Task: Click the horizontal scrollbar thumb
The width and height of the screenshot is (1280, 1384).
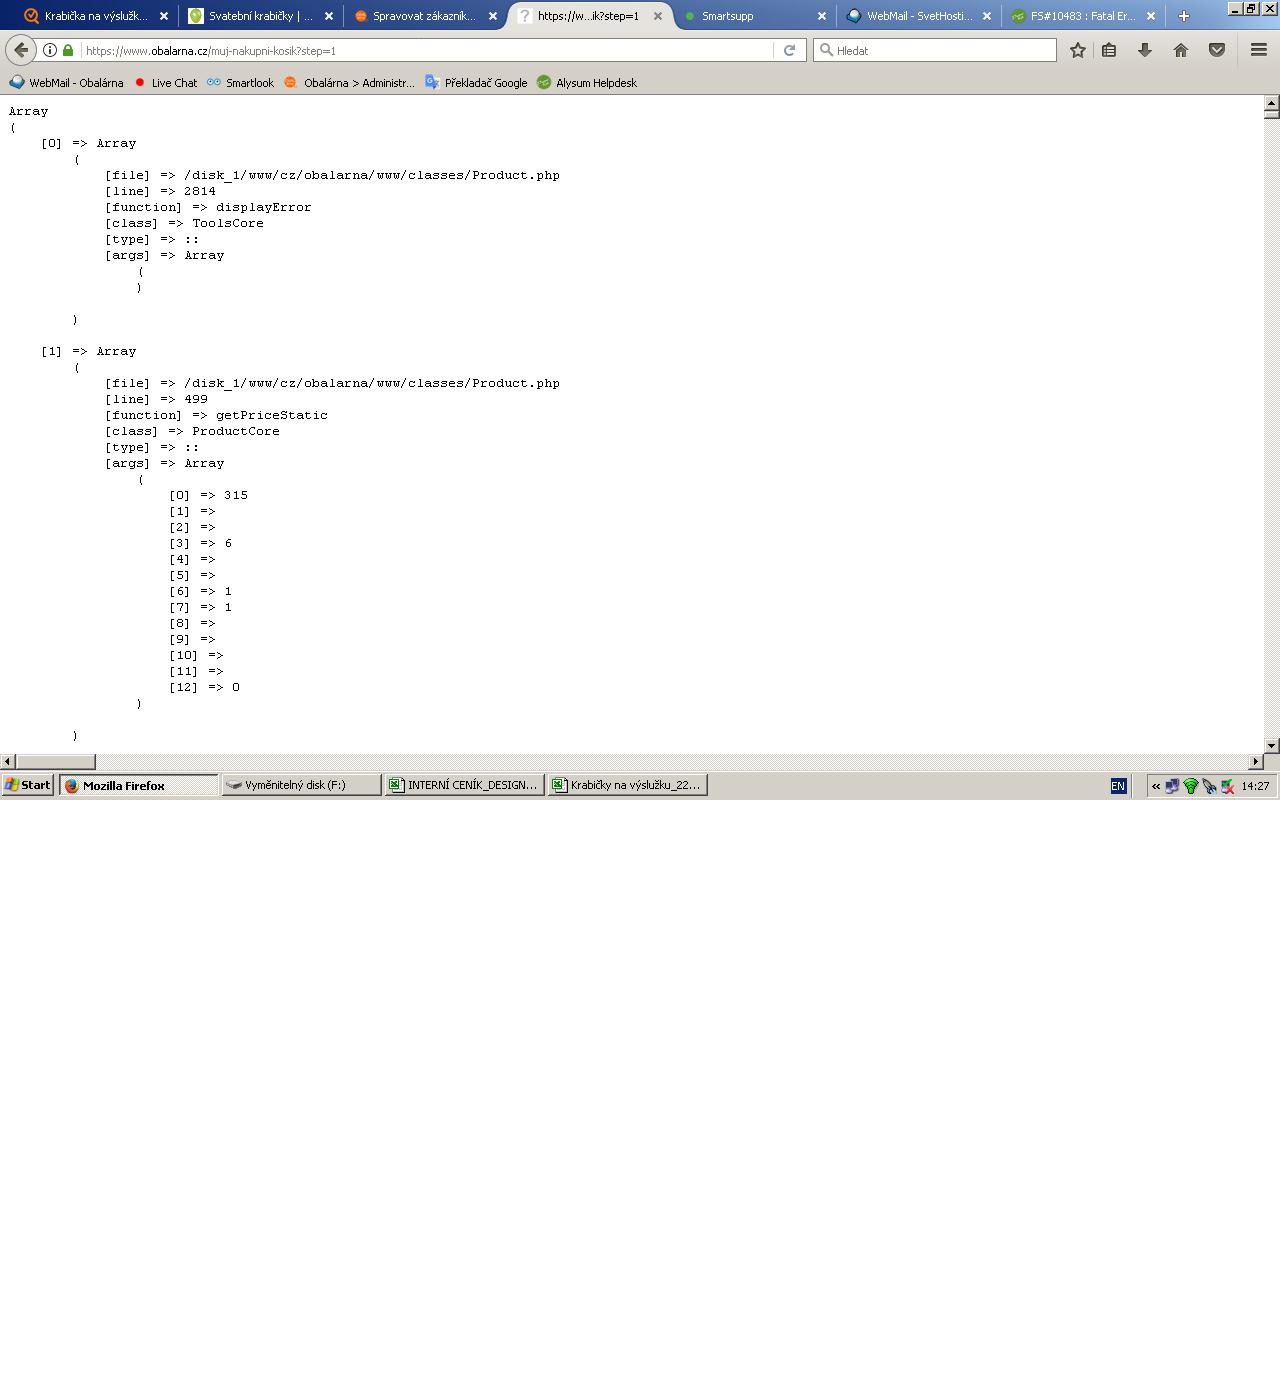Action: click(x=56, y=762)
